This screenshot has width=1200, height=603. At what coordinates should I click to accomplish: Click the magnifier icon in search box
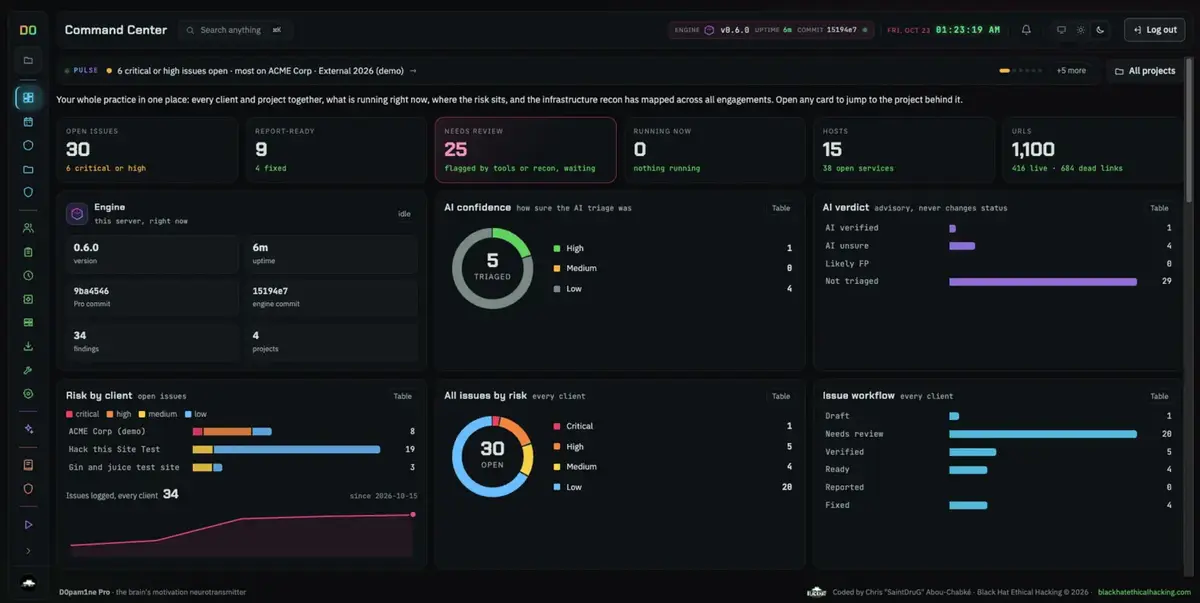(x=190, y=30)
